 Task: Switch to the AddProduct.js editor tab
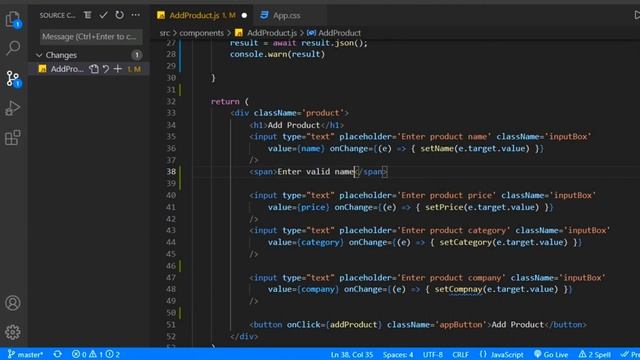pyautogui.click(x=194, y=15)
